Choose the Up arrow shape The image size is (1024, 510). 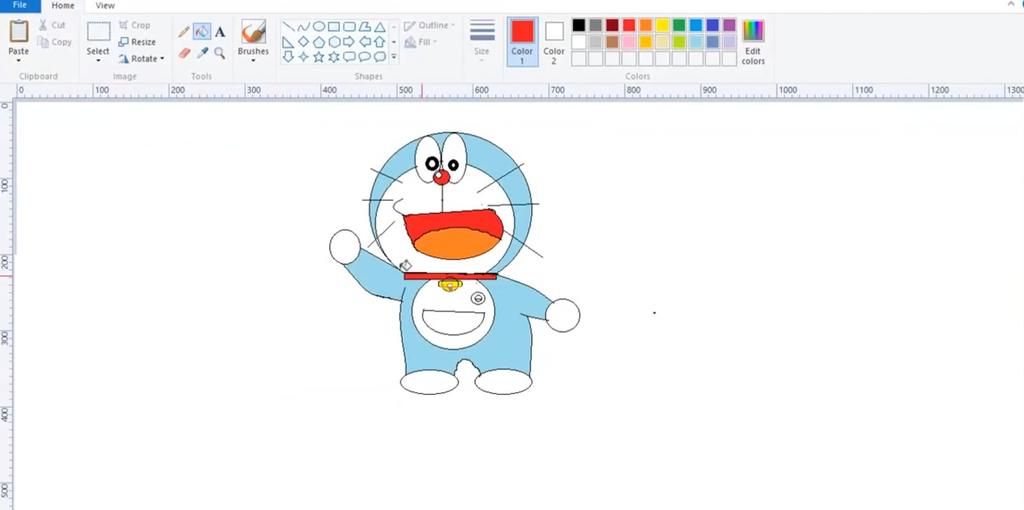(x=379, y=42)
